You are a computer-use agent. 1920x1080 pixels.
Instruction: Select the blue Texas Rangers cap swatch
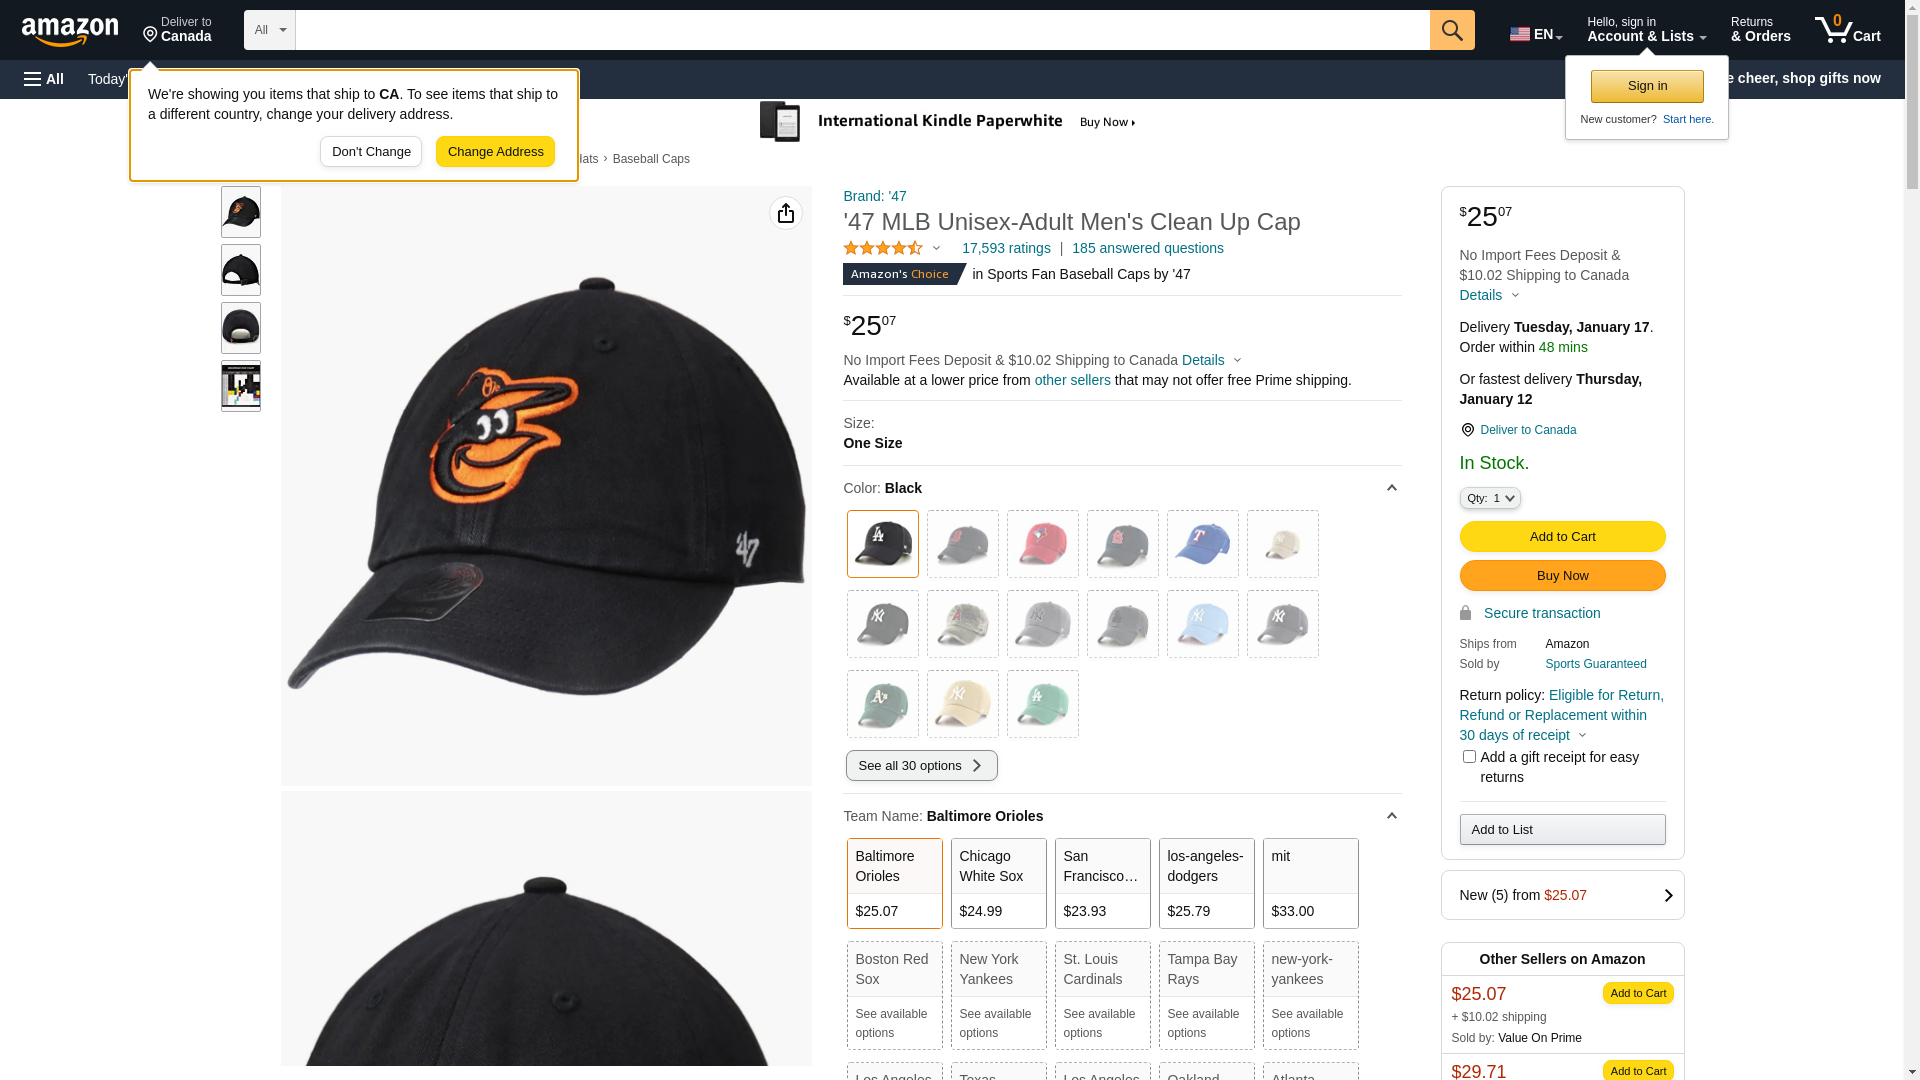point(1202,544)
